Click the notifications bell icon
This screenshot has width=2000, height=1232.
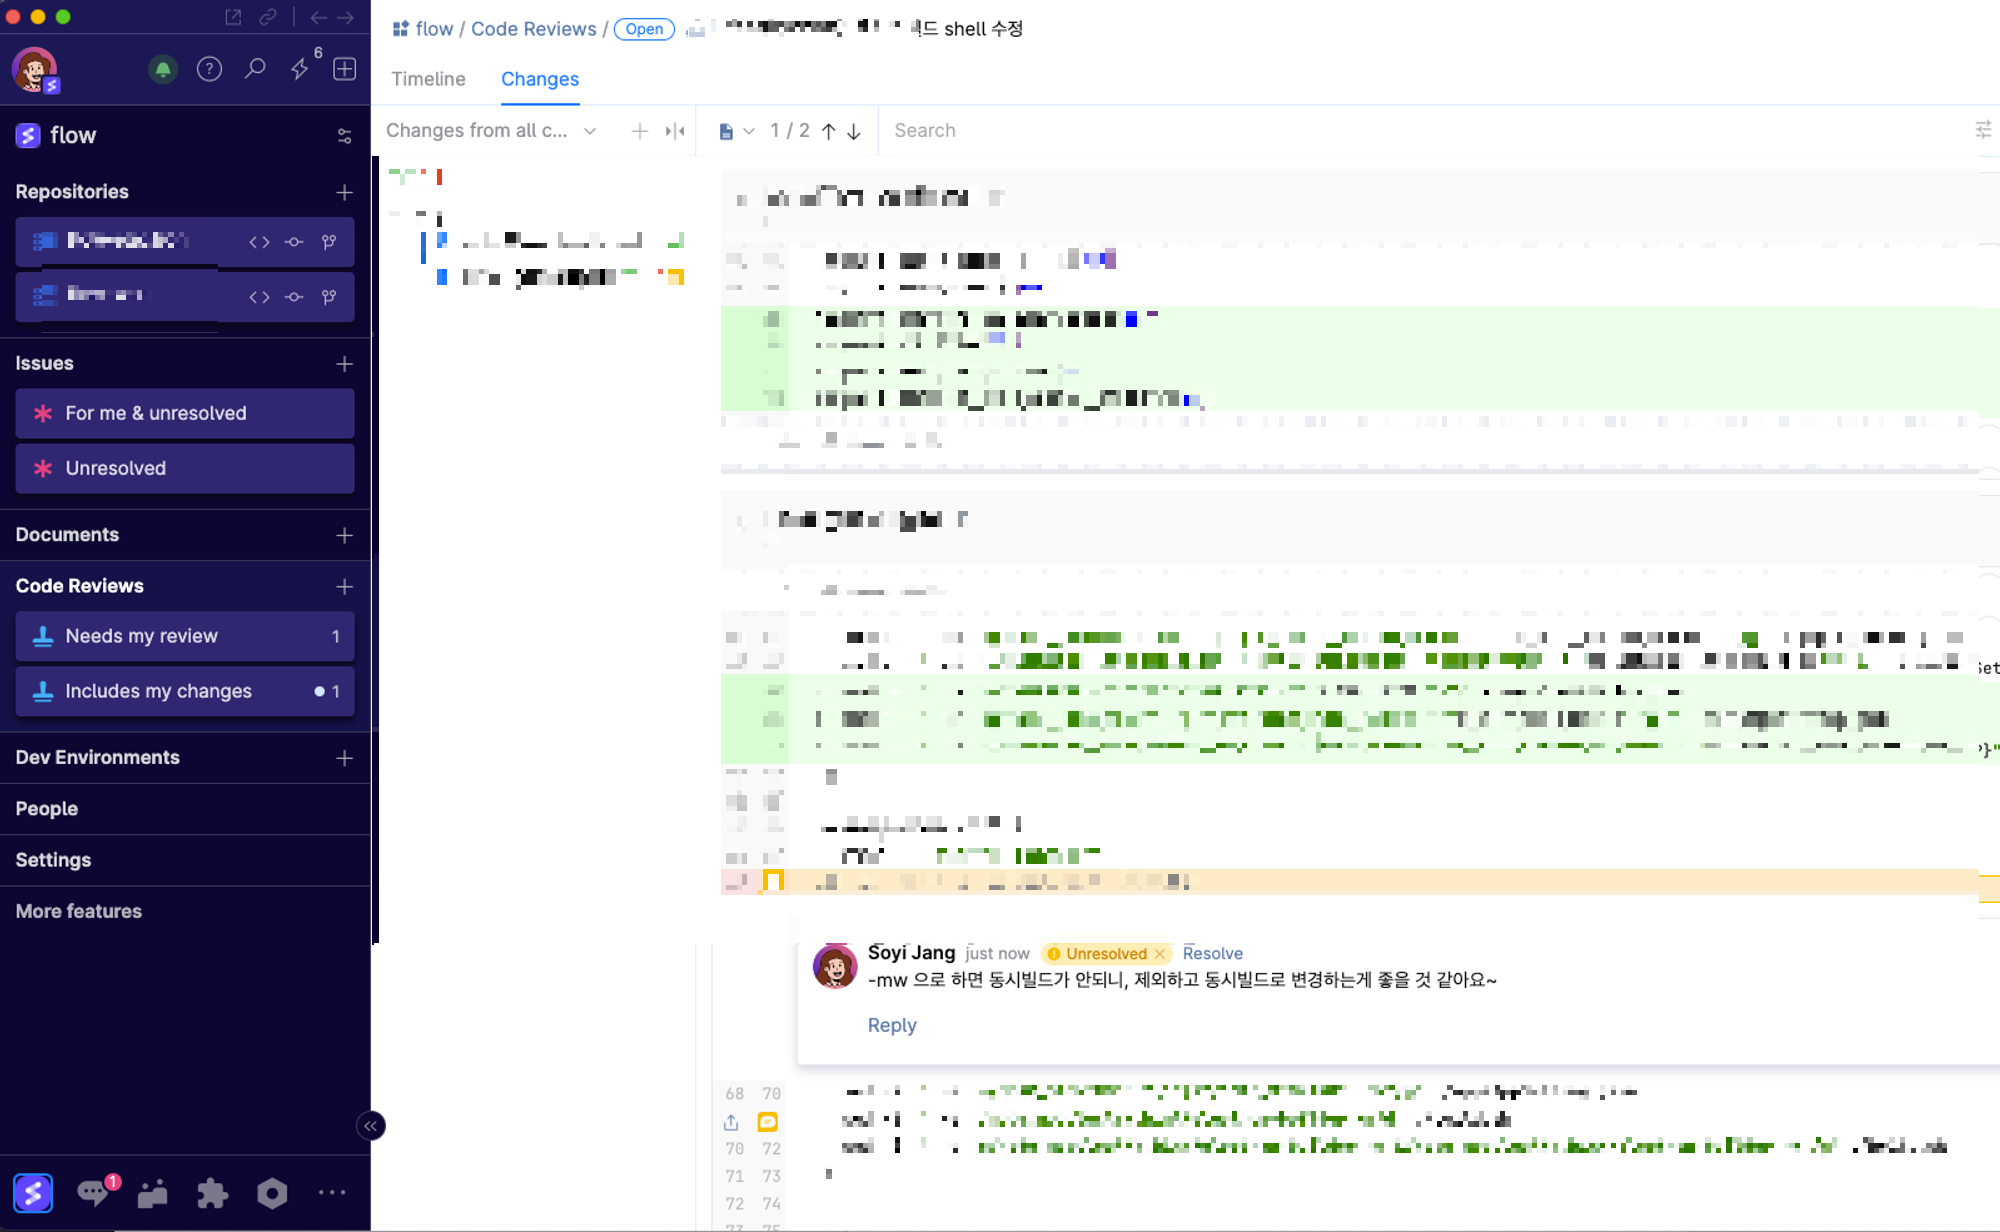(x=163, y=69)
